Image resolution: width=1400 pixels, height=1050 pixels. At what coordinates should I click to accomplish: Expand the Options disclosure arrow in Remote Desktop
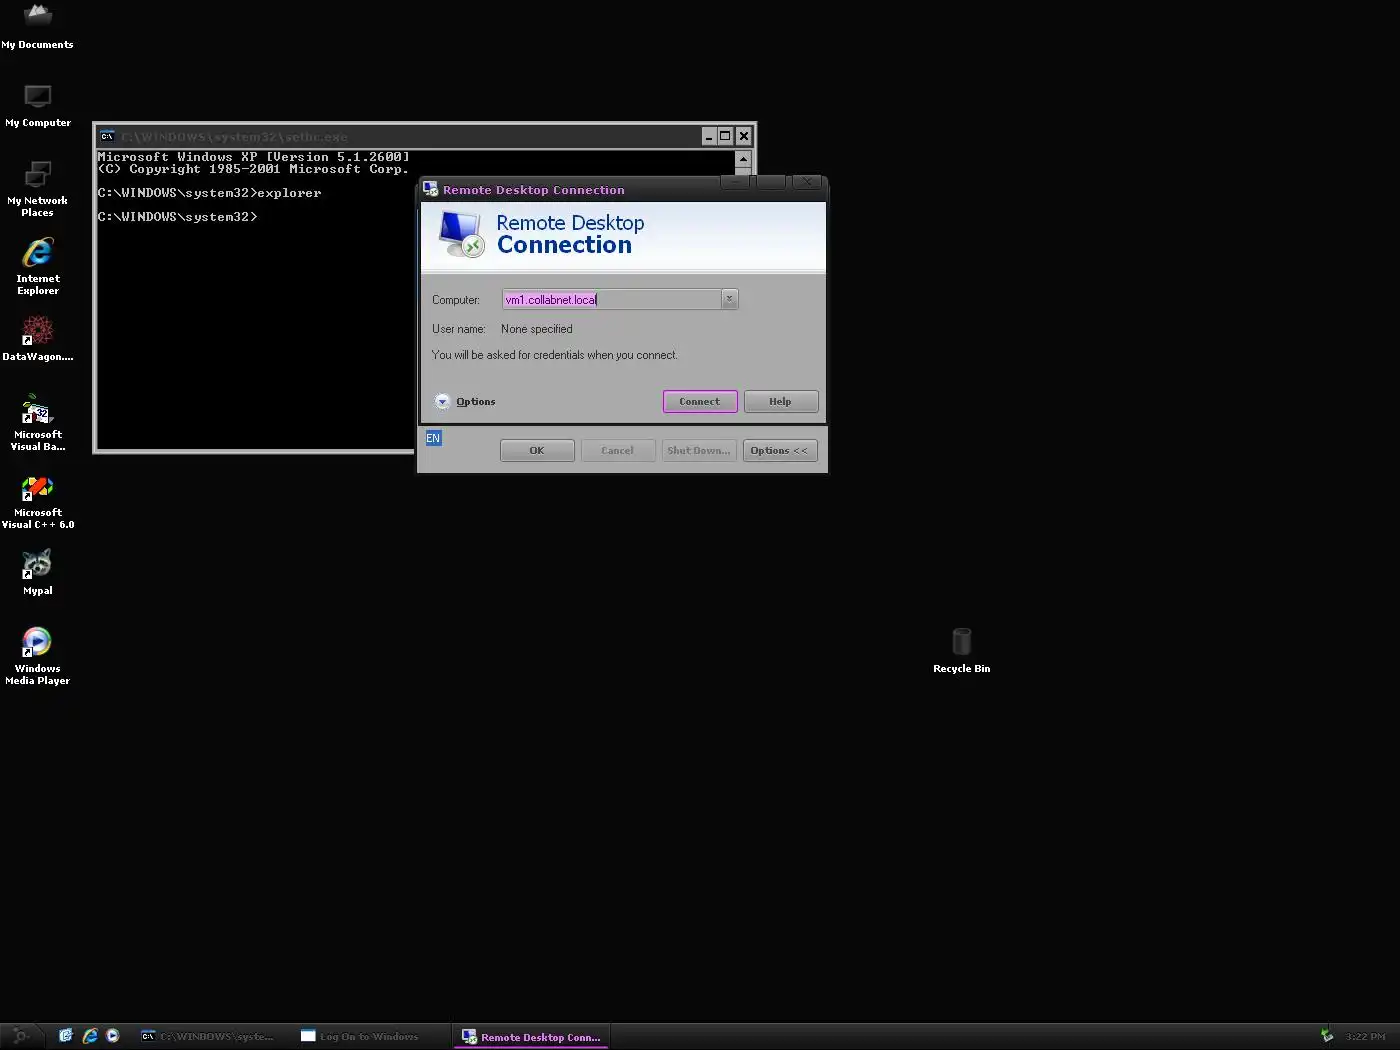point(442,401)
